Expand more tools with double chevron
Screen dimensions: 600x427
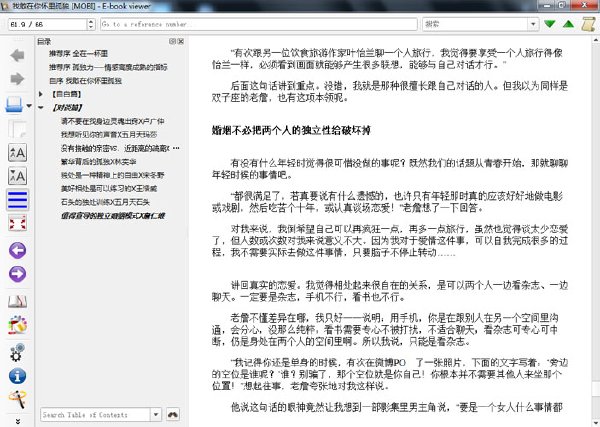coord(18,421)
